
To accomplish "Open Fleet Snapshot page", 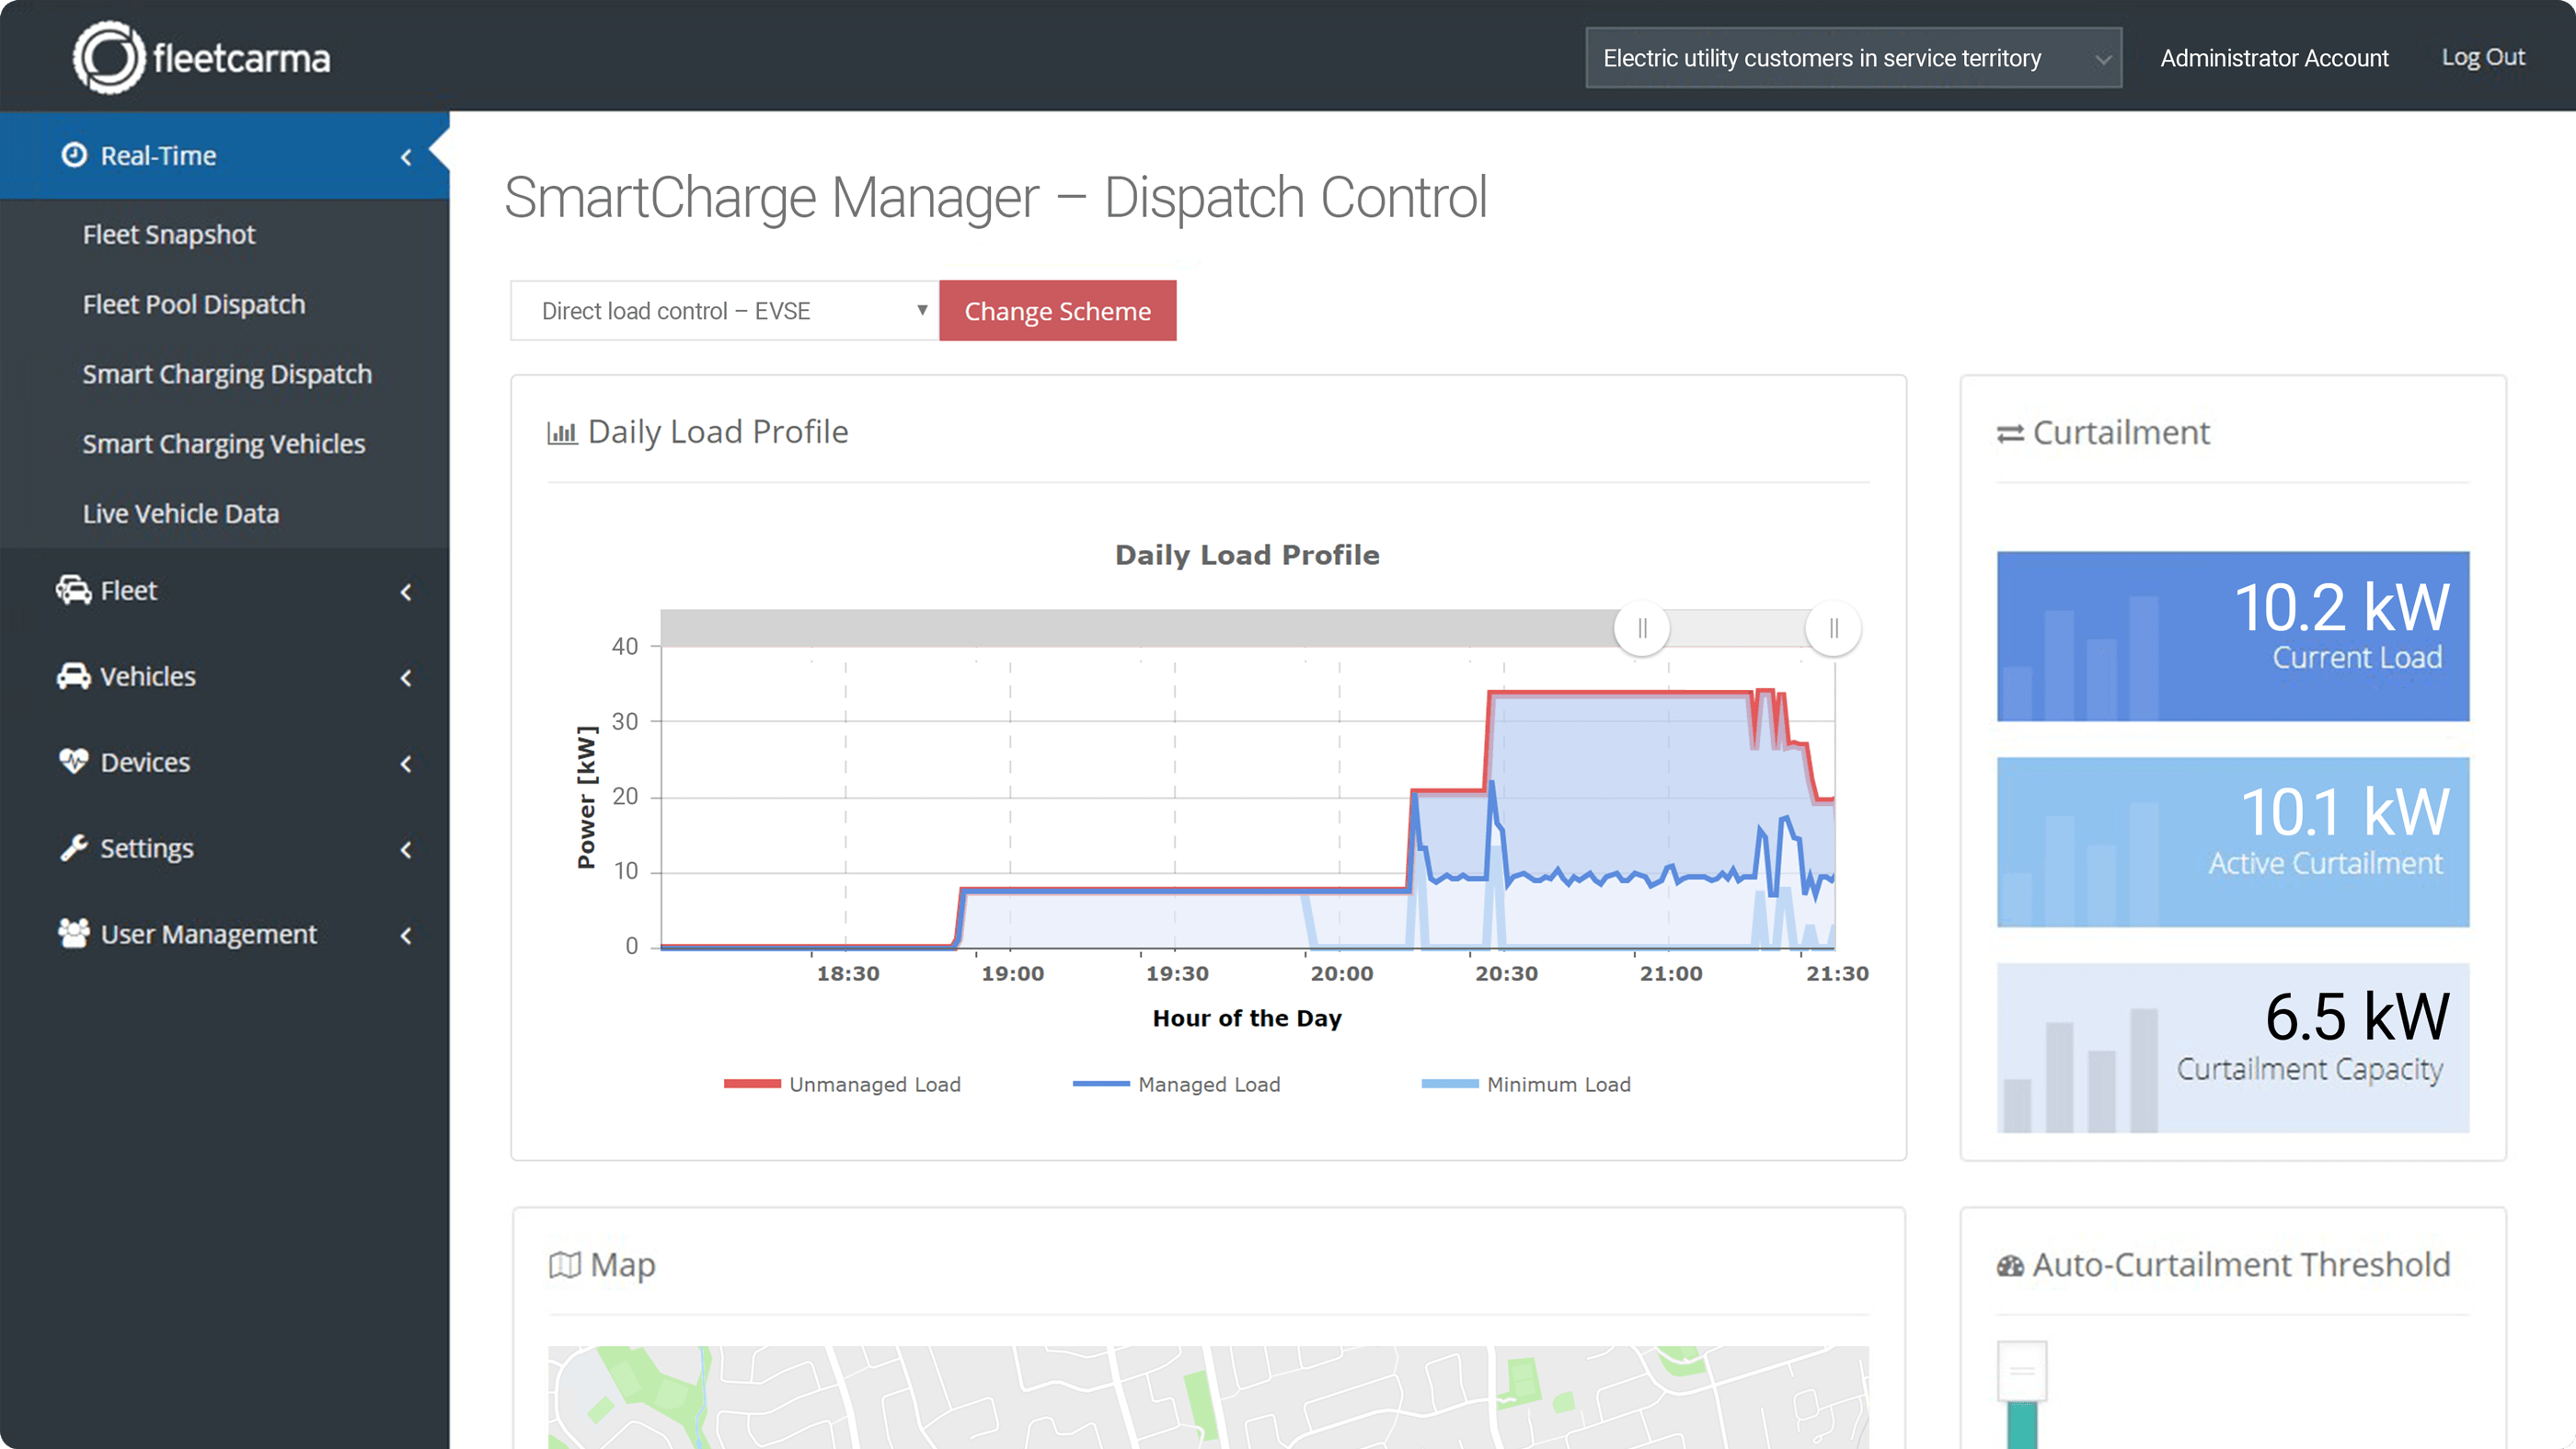I will point(169,234).
